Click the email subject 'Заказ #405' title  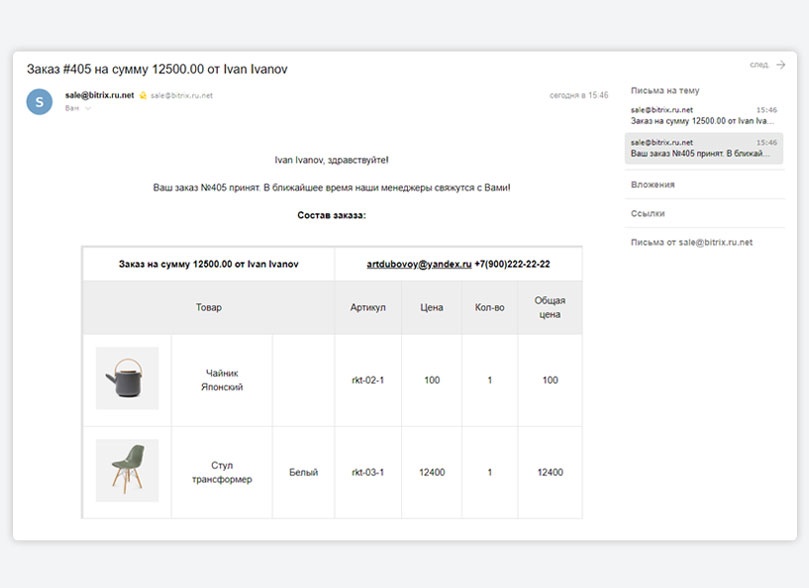click(x=157, y=69)
